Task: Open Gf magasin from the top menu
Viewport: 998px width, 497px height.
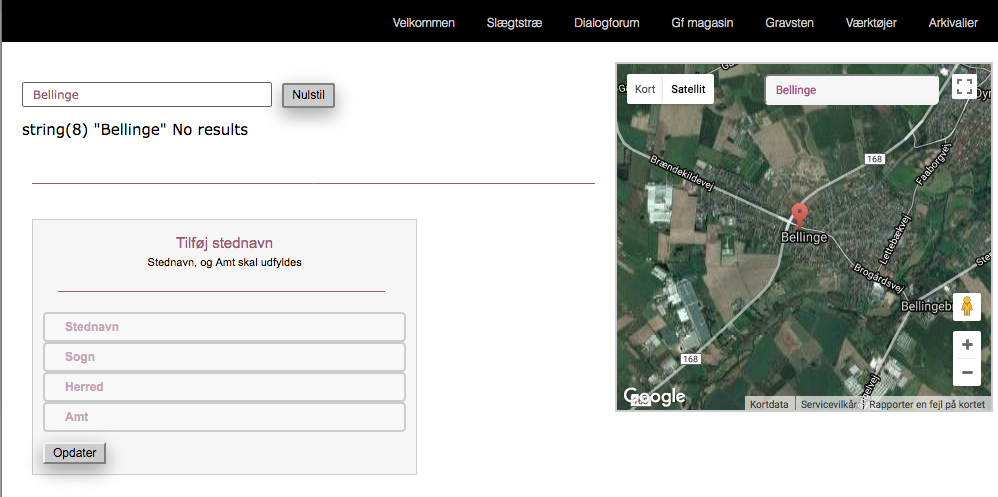Action: click(x=702, y=23)
